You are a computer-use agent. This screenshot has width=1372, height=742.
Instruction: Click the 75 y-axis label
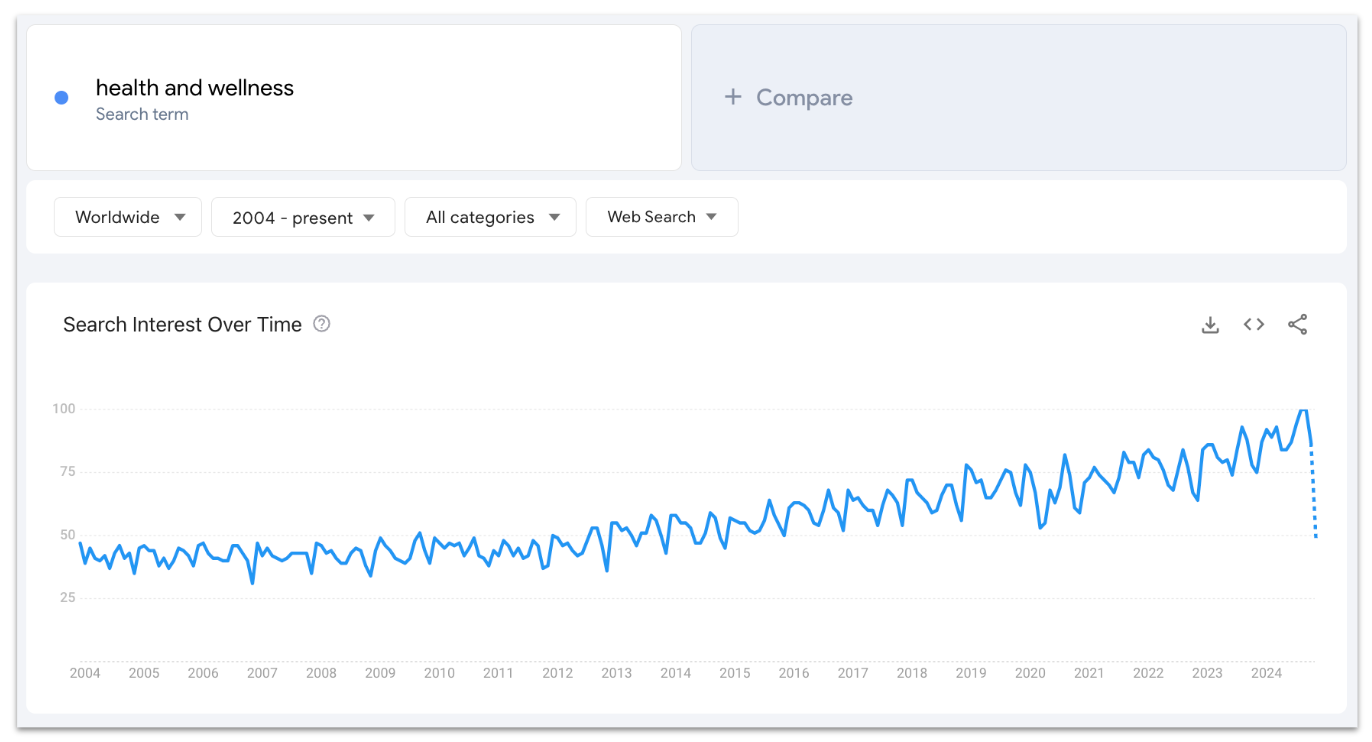(x=68, y=472)
